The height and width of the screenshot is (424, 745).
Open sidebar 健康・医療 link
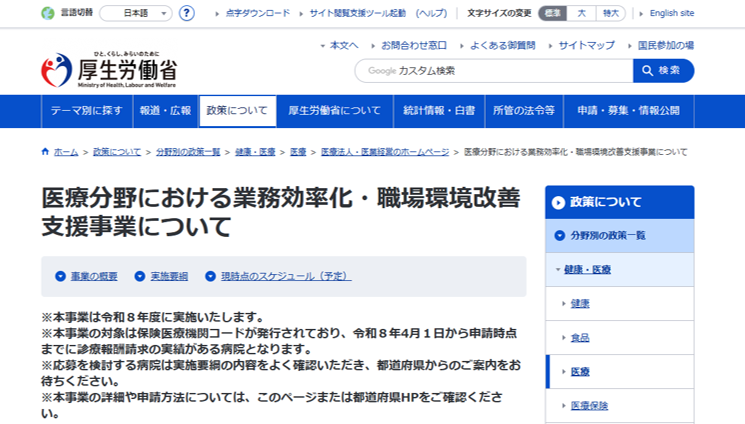[587, 270]
